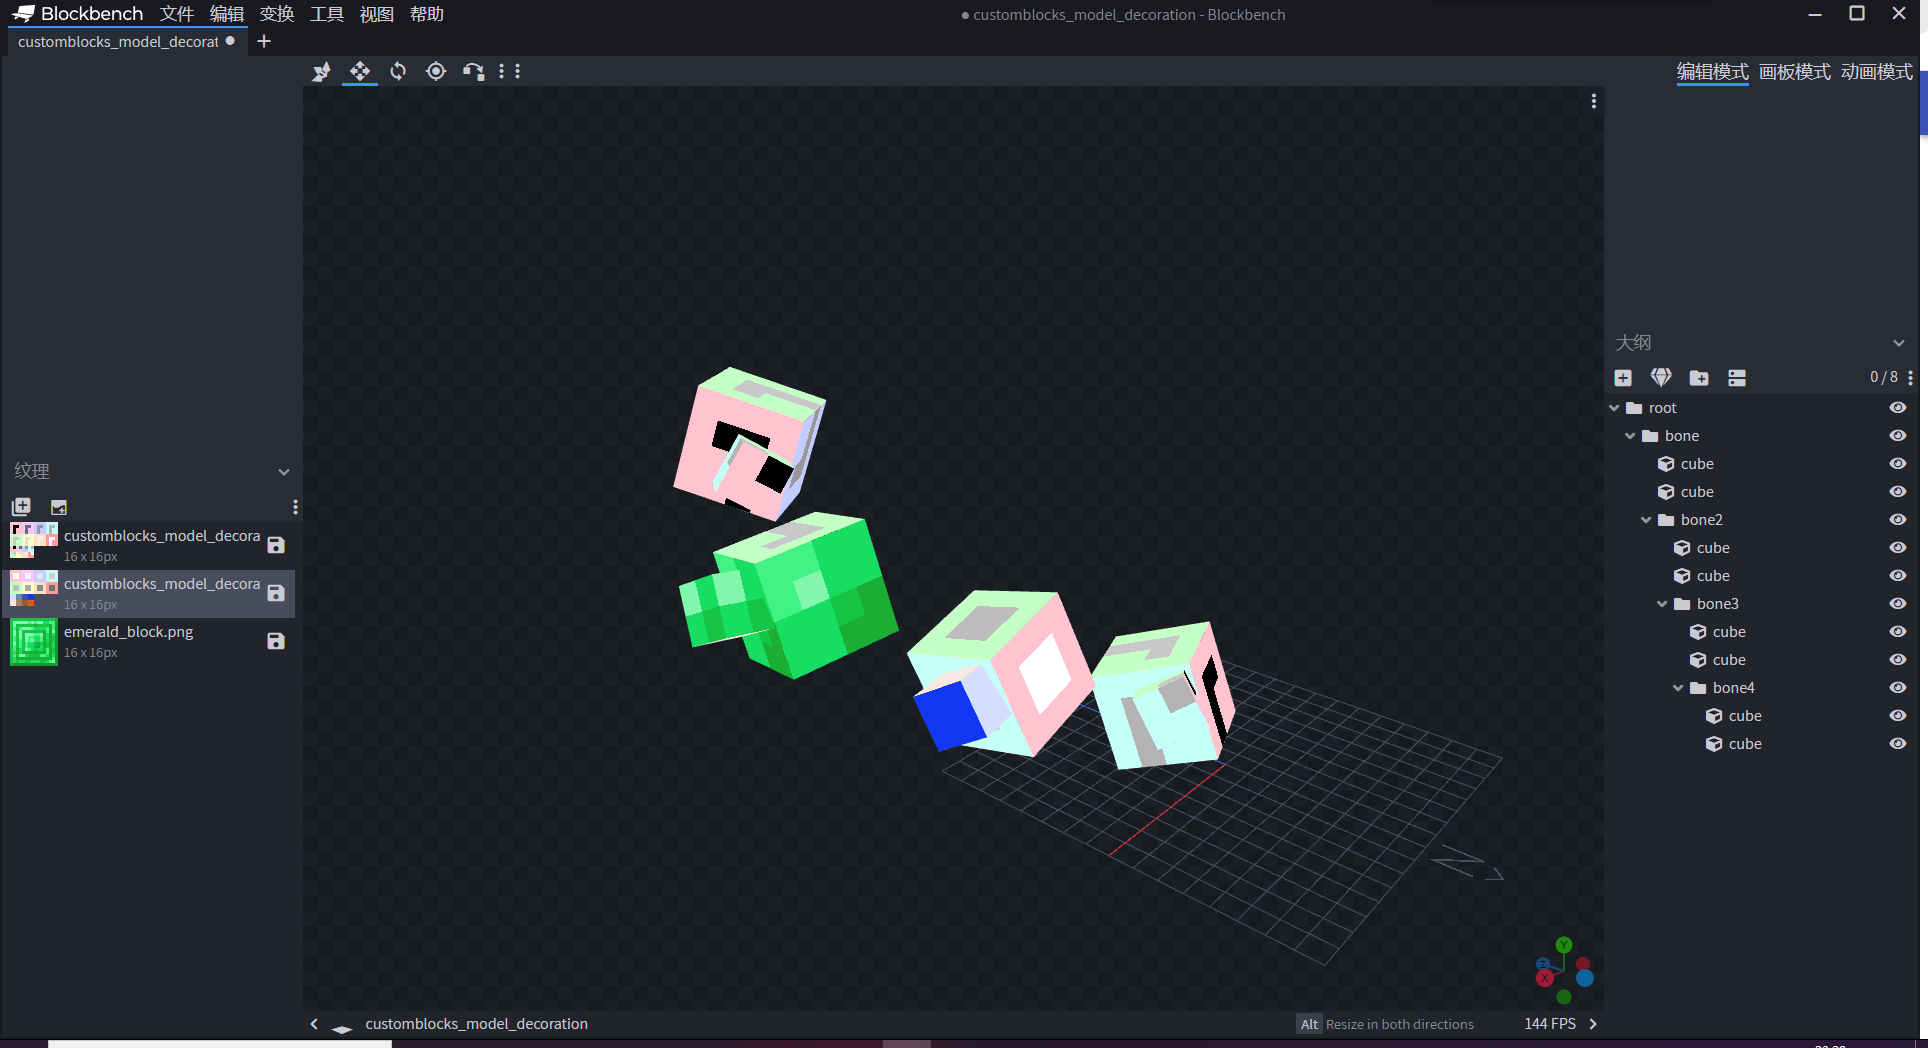
Task: Save the emerald_block.png texture
Action: click(x=276, y=641)
